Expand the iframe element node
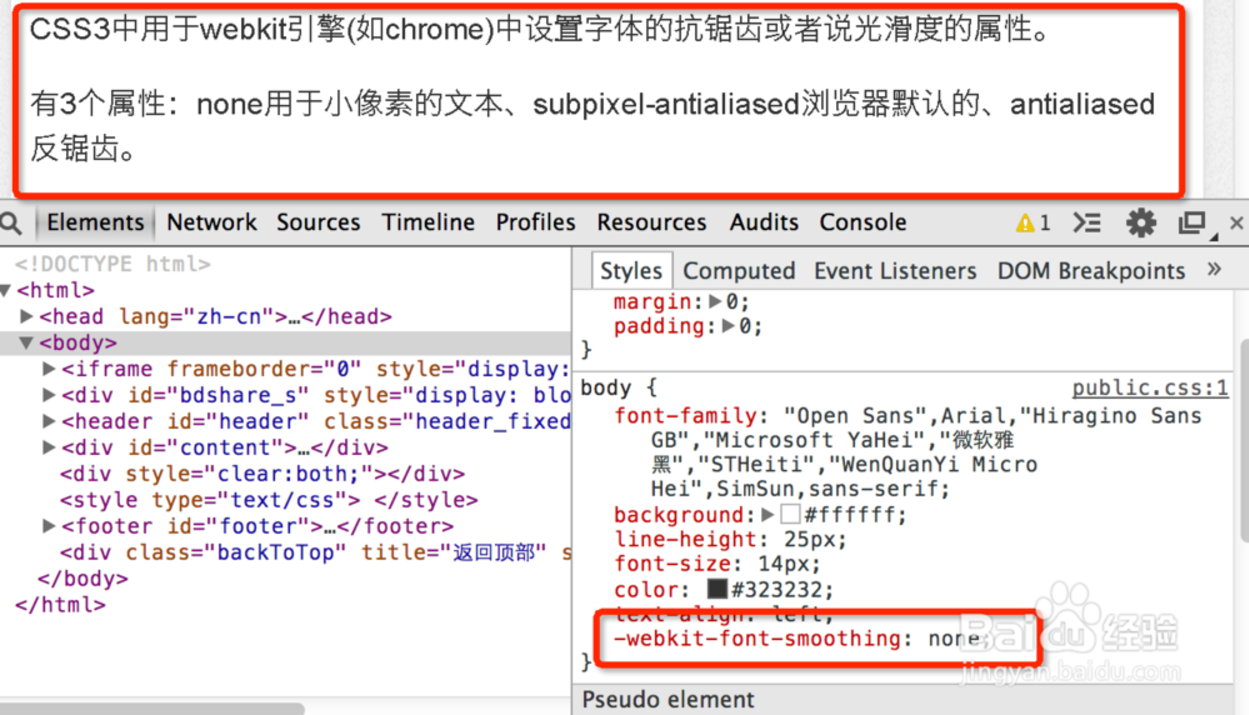Viewport: 1249px width, 715px height. [x=47, y=368]
